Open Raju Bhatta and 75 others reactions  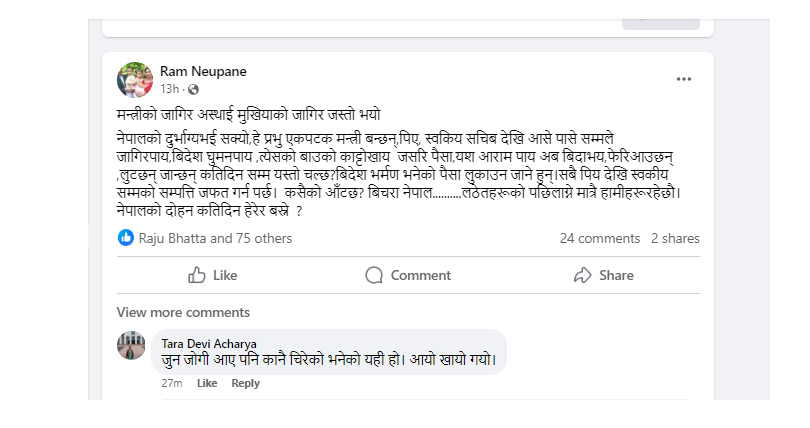[x=215, y=239]
